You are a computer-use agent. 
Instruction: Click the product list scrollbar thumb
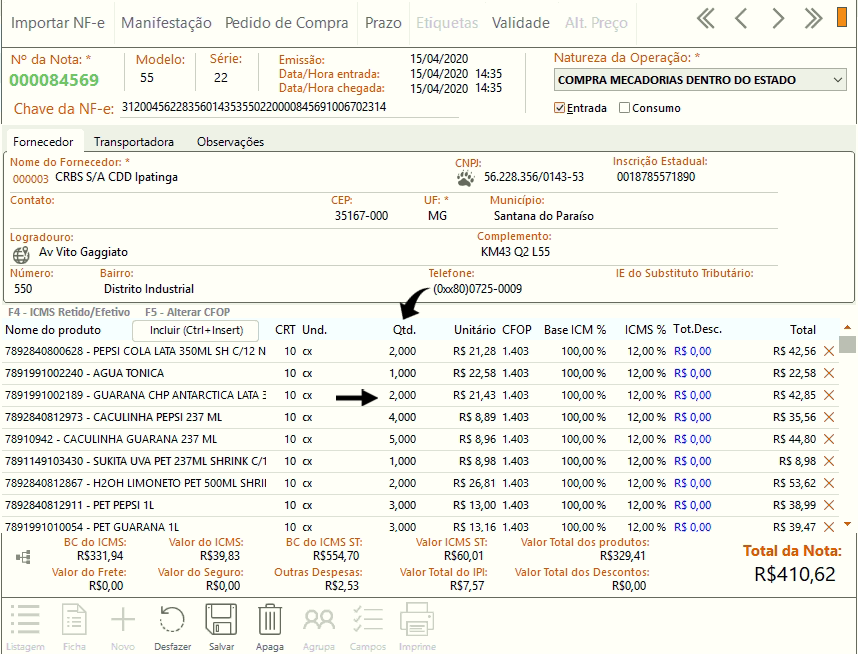[848, 344]
